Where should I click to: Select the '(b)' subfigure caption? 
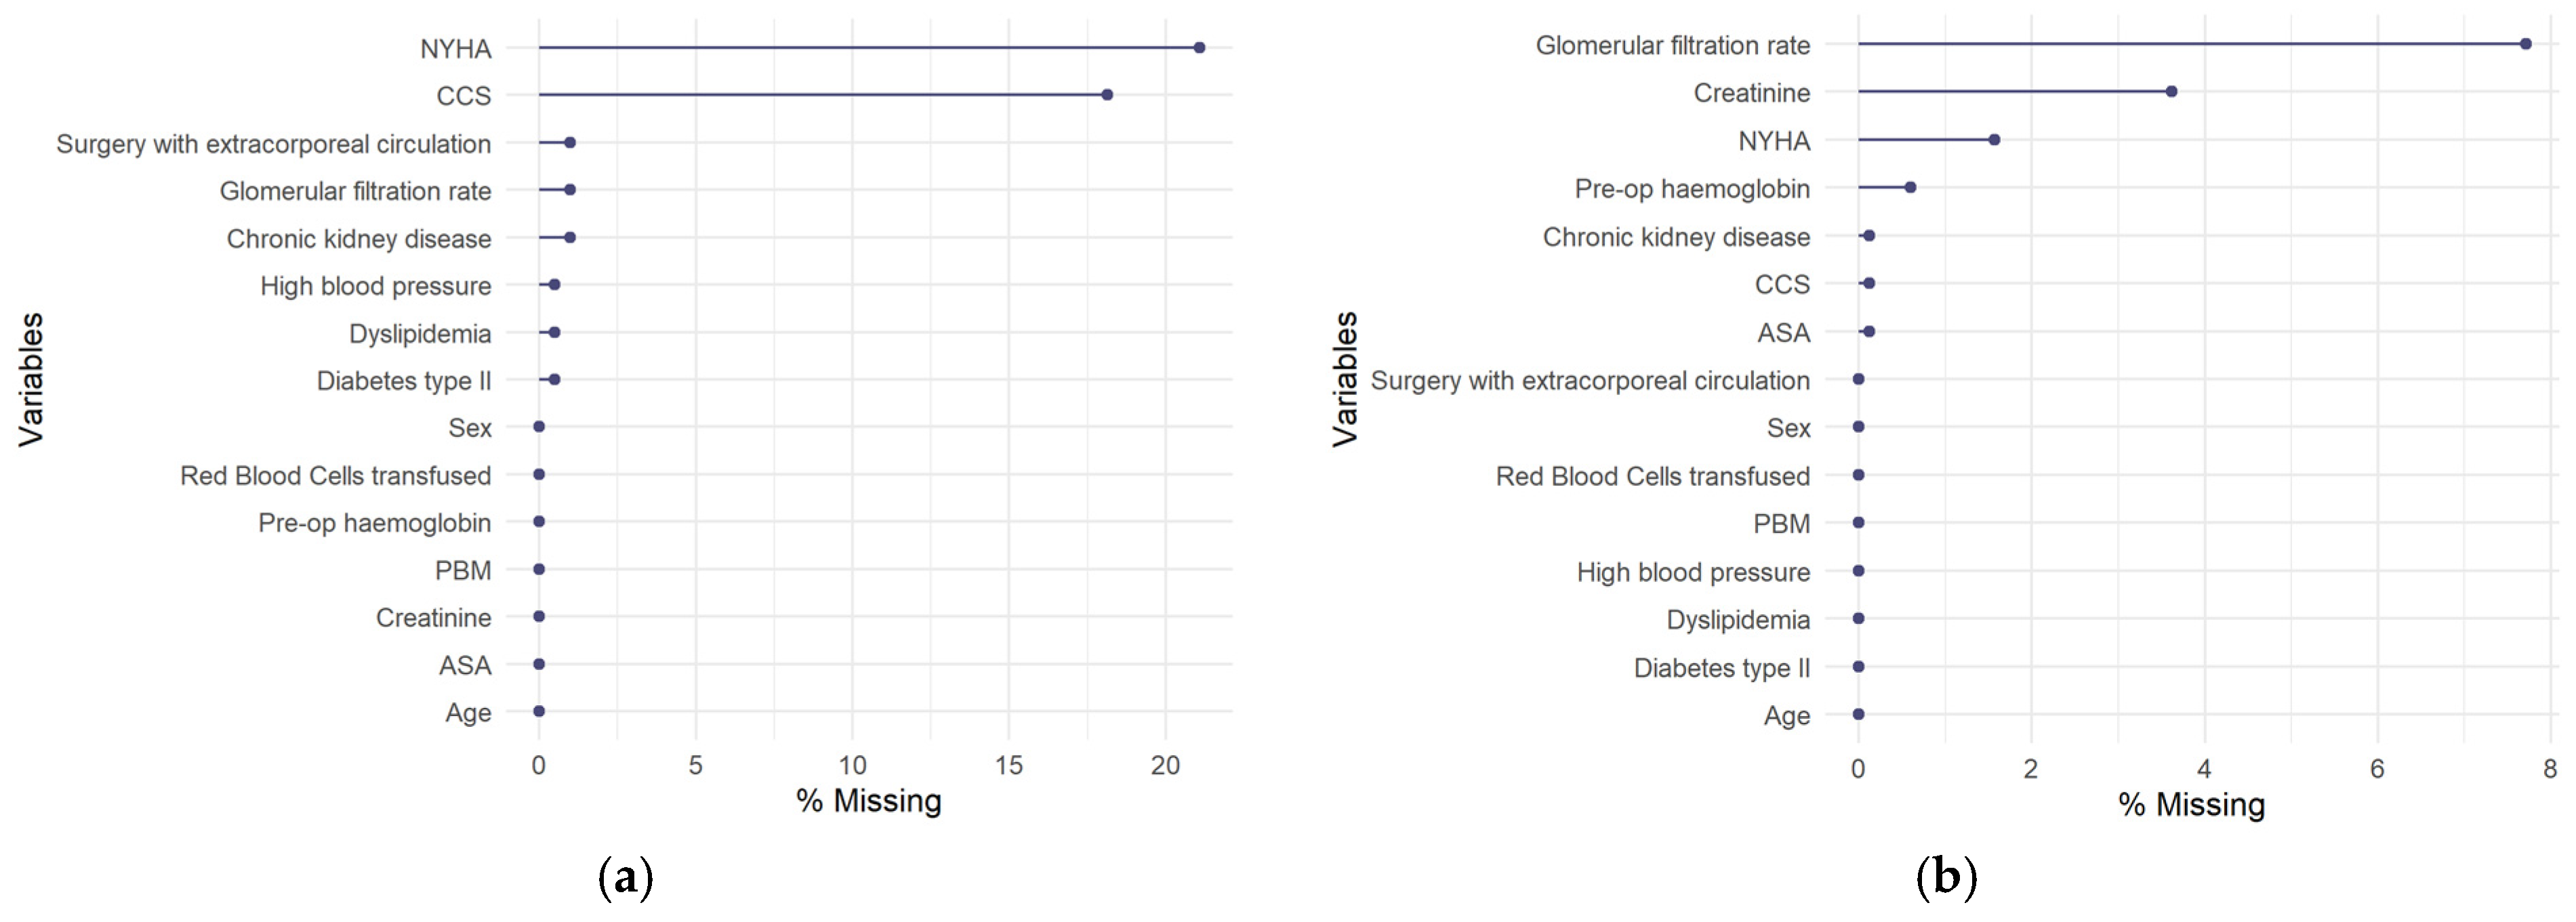pyautogui.click(x=1946, y=878)
